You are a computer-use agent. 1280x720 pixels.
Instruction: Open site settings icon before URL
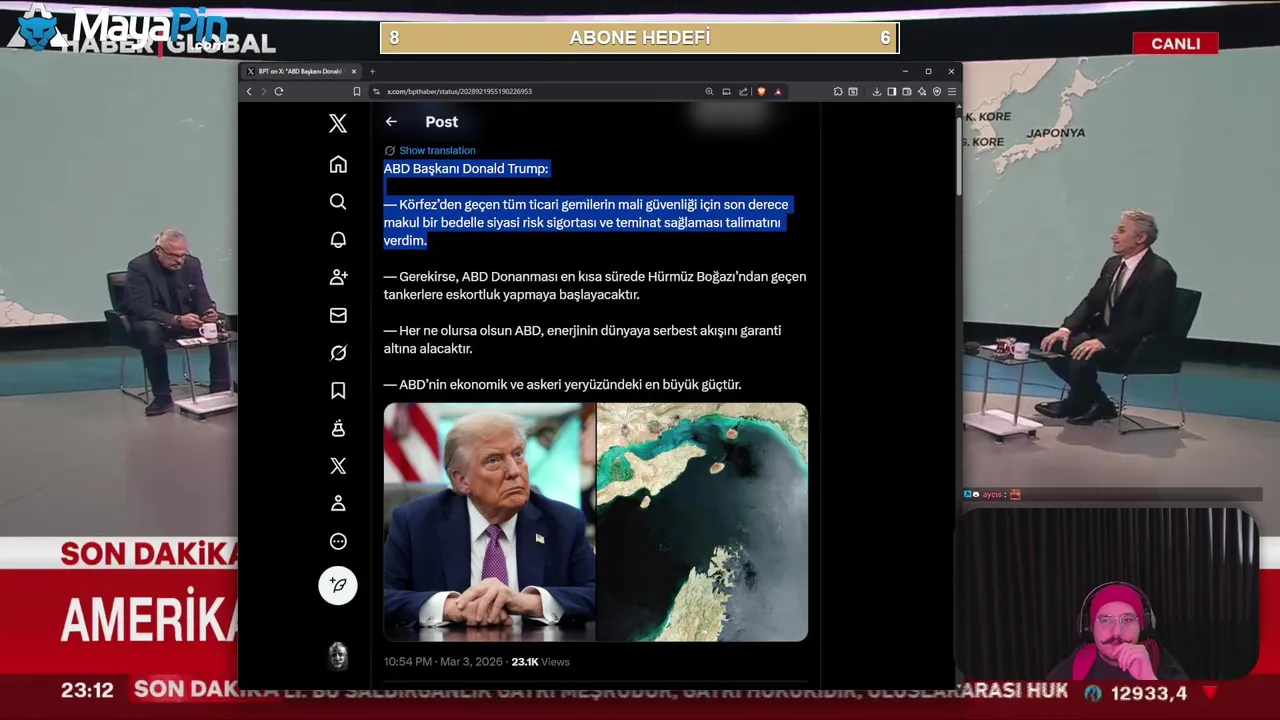click(376, 91)
